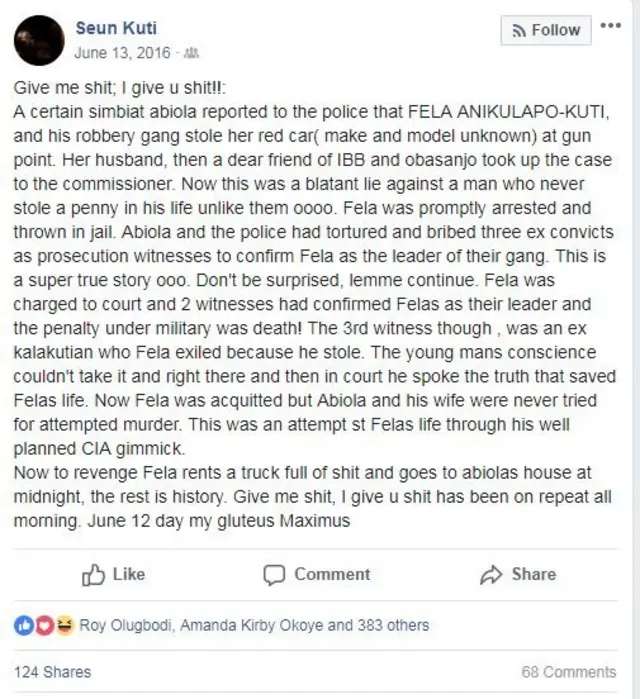640x699 pixels.
Task: Open Seun Kuti's profile picture
Action: point(38,39)
